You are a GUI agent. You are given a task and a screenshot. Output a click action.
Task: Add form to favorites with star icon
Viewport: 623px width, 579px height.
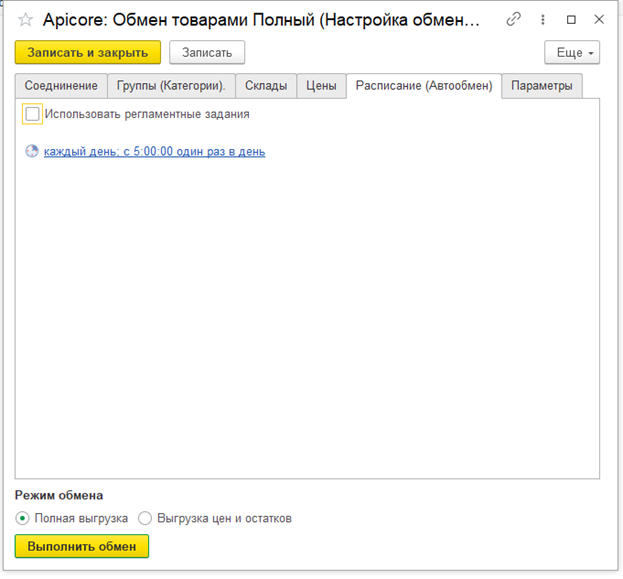tap(25, 19)
